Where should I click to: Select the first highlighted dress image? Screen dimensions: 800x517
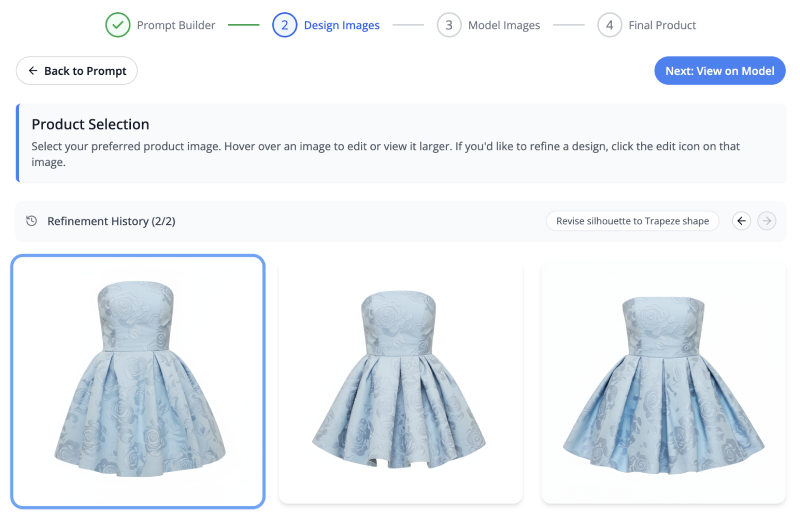[138, 381]
